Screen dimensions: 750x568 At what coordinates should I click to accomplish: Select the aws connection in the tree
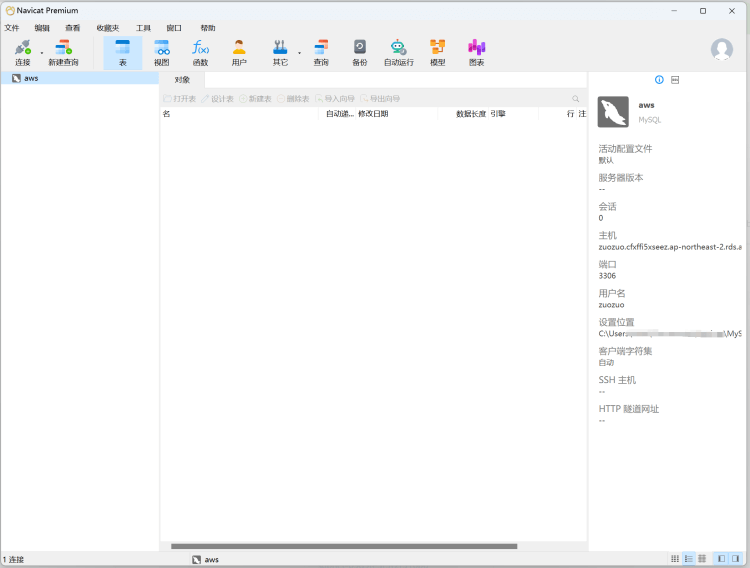[31, 78]
